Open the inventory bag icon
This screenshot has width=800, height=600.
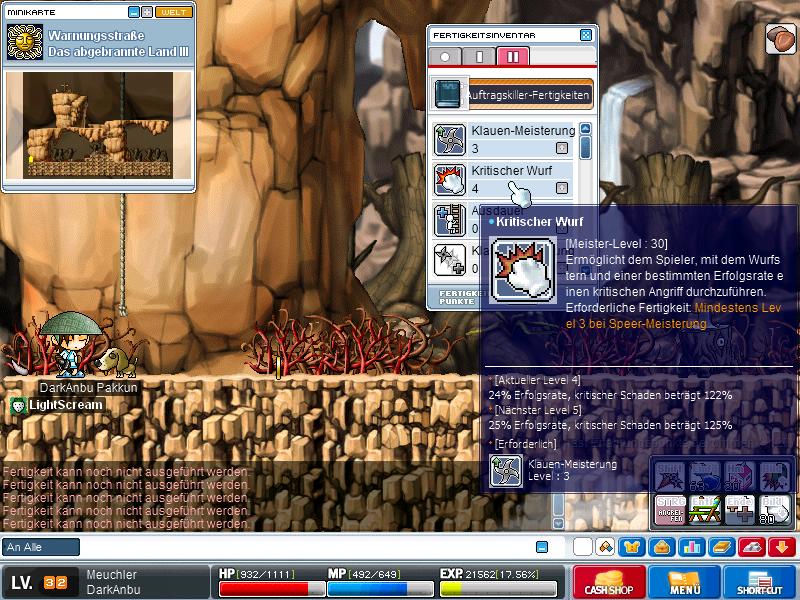coord(661,547)
